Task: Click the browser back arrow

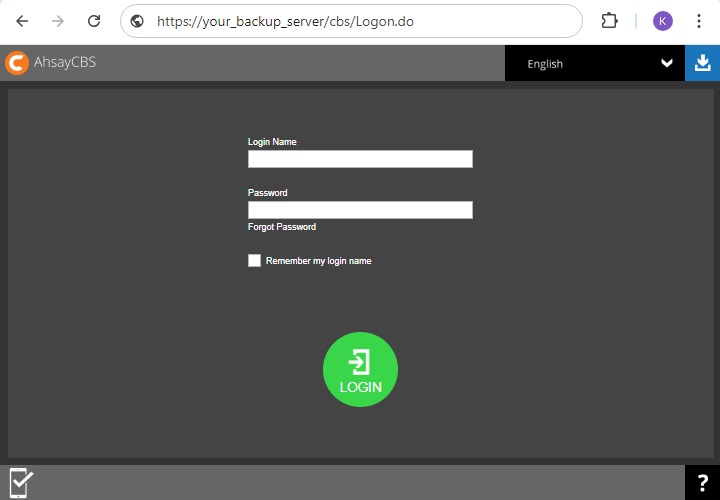Action: click(x=22, y=21)
